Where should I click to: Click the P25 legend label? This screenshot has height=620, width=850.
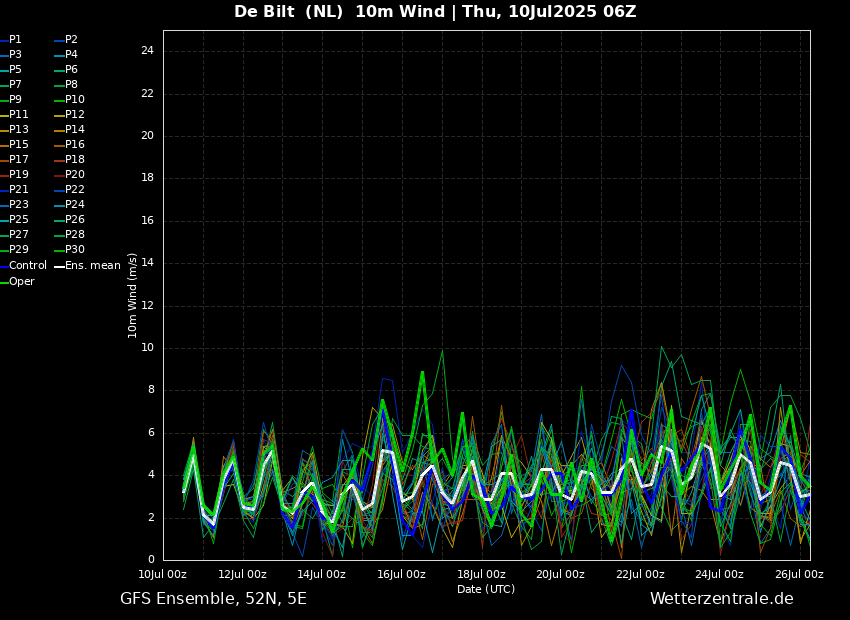point(19,220)
